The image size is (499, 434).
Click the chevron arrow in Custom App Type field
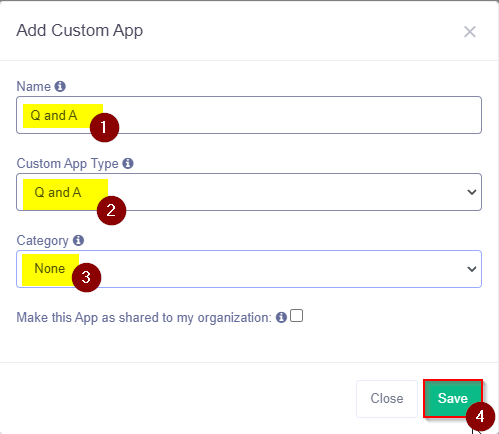coord(472,192)
